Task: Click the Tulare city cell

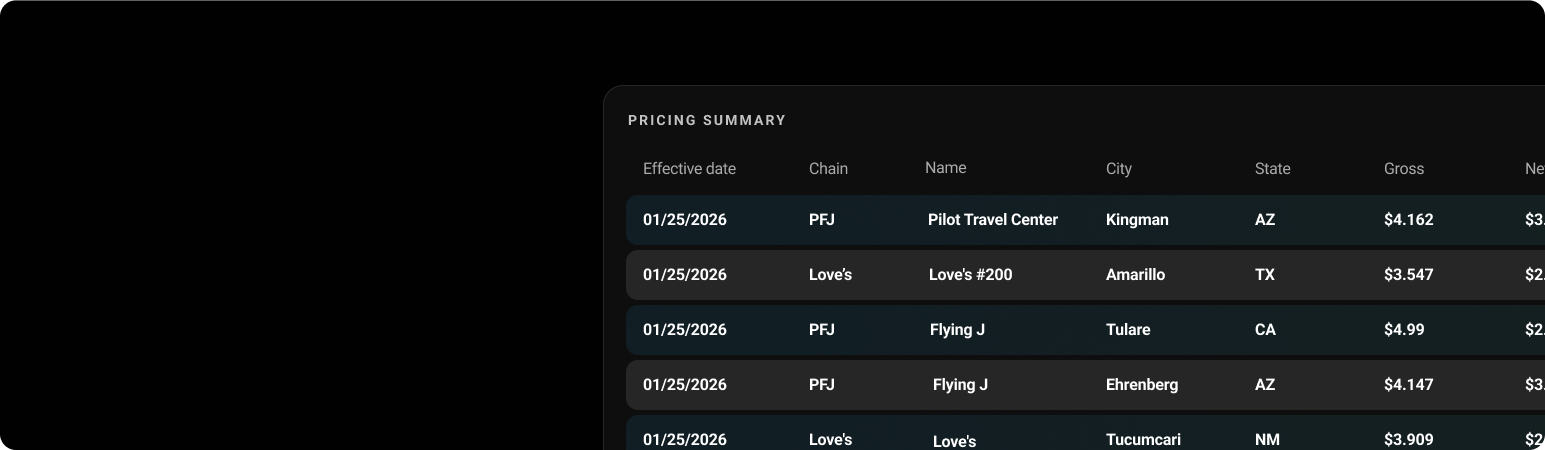Action: tap(1128, 330)
